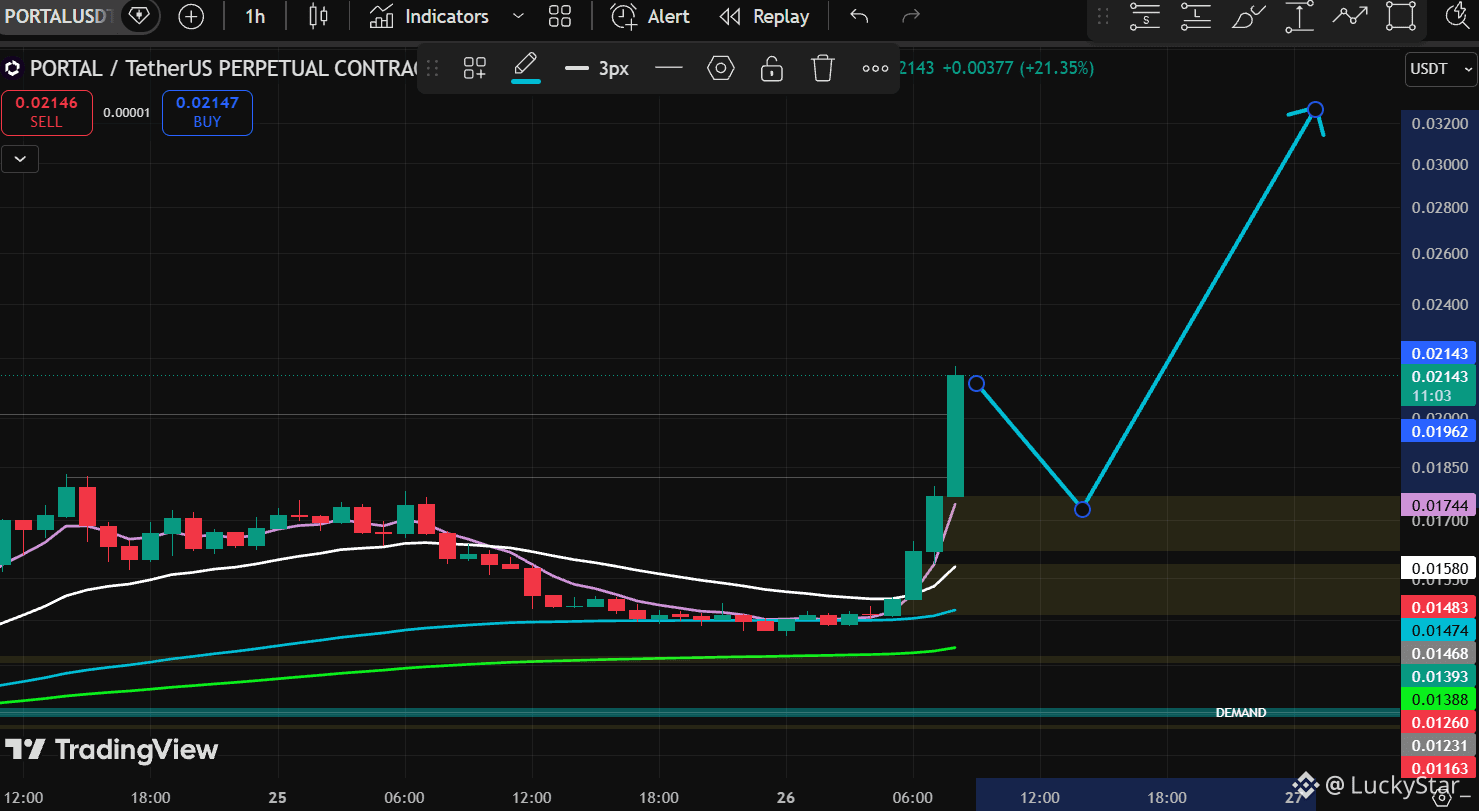This screenshot has width=1479, height=811.
Task: Undo the last chart action
Action: [x=859, y=16]
